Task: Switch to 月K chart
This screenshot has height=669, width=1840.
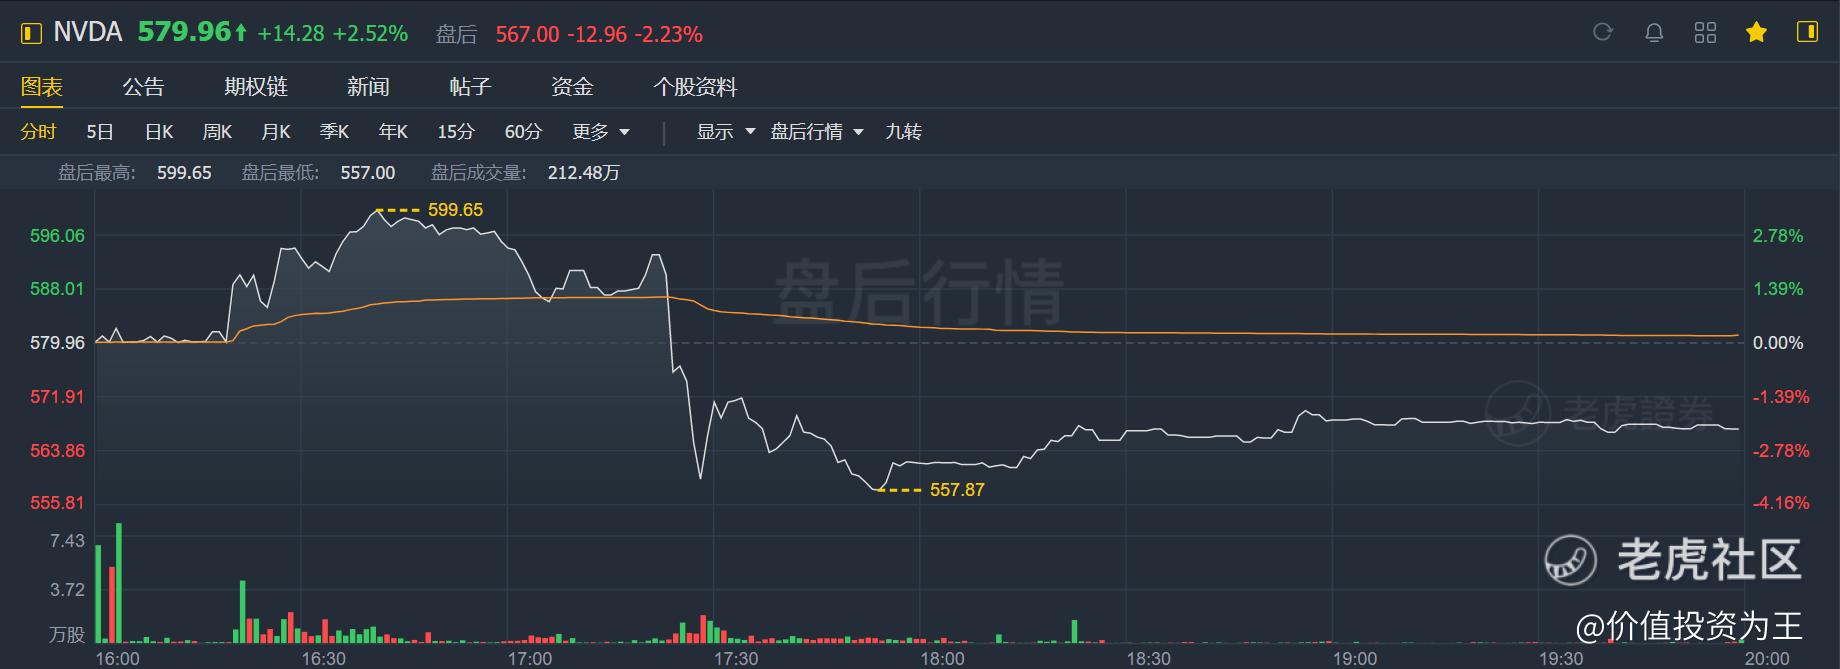Action: pos(276,132)
